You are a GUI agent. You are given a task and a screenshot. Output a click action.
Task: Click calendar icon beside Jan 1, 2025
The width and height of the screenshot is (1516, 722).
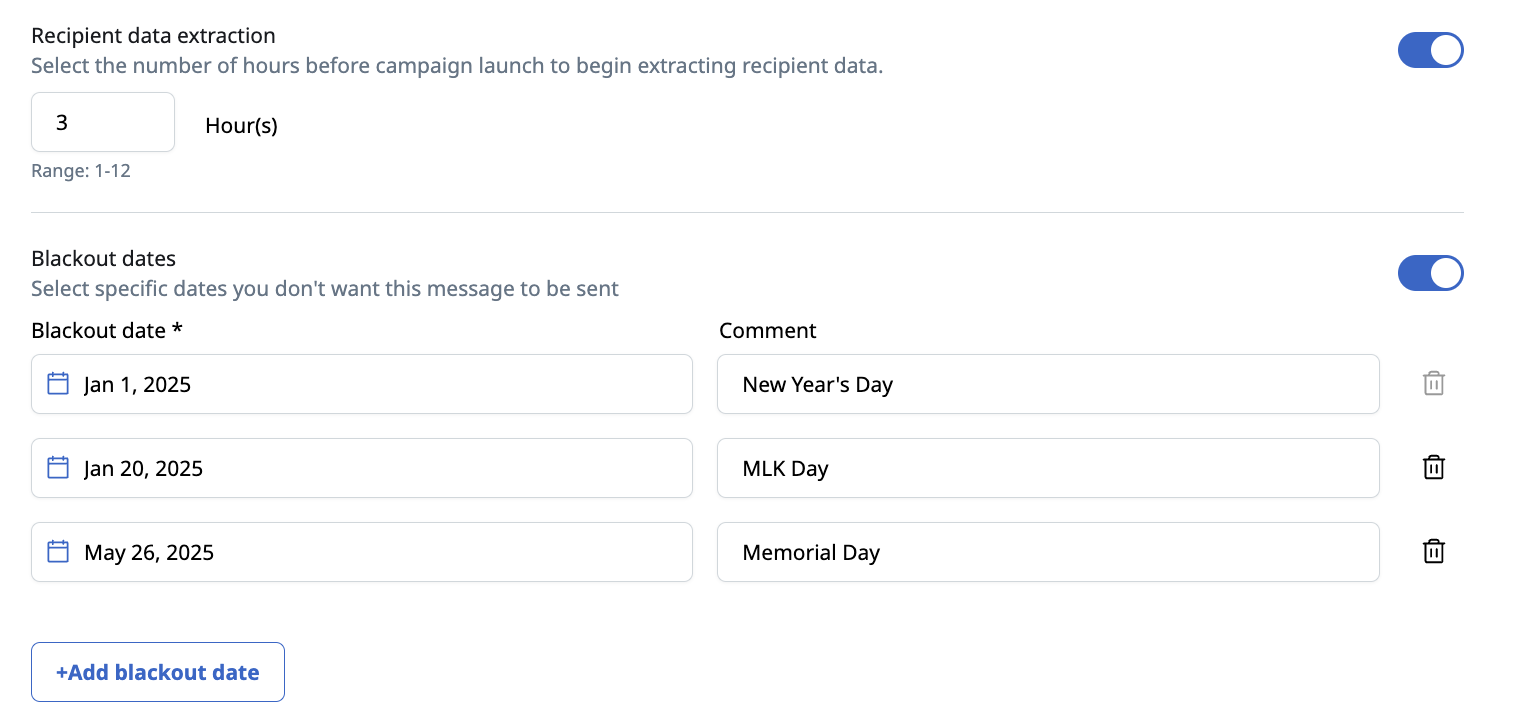click(x=58, y=383)
